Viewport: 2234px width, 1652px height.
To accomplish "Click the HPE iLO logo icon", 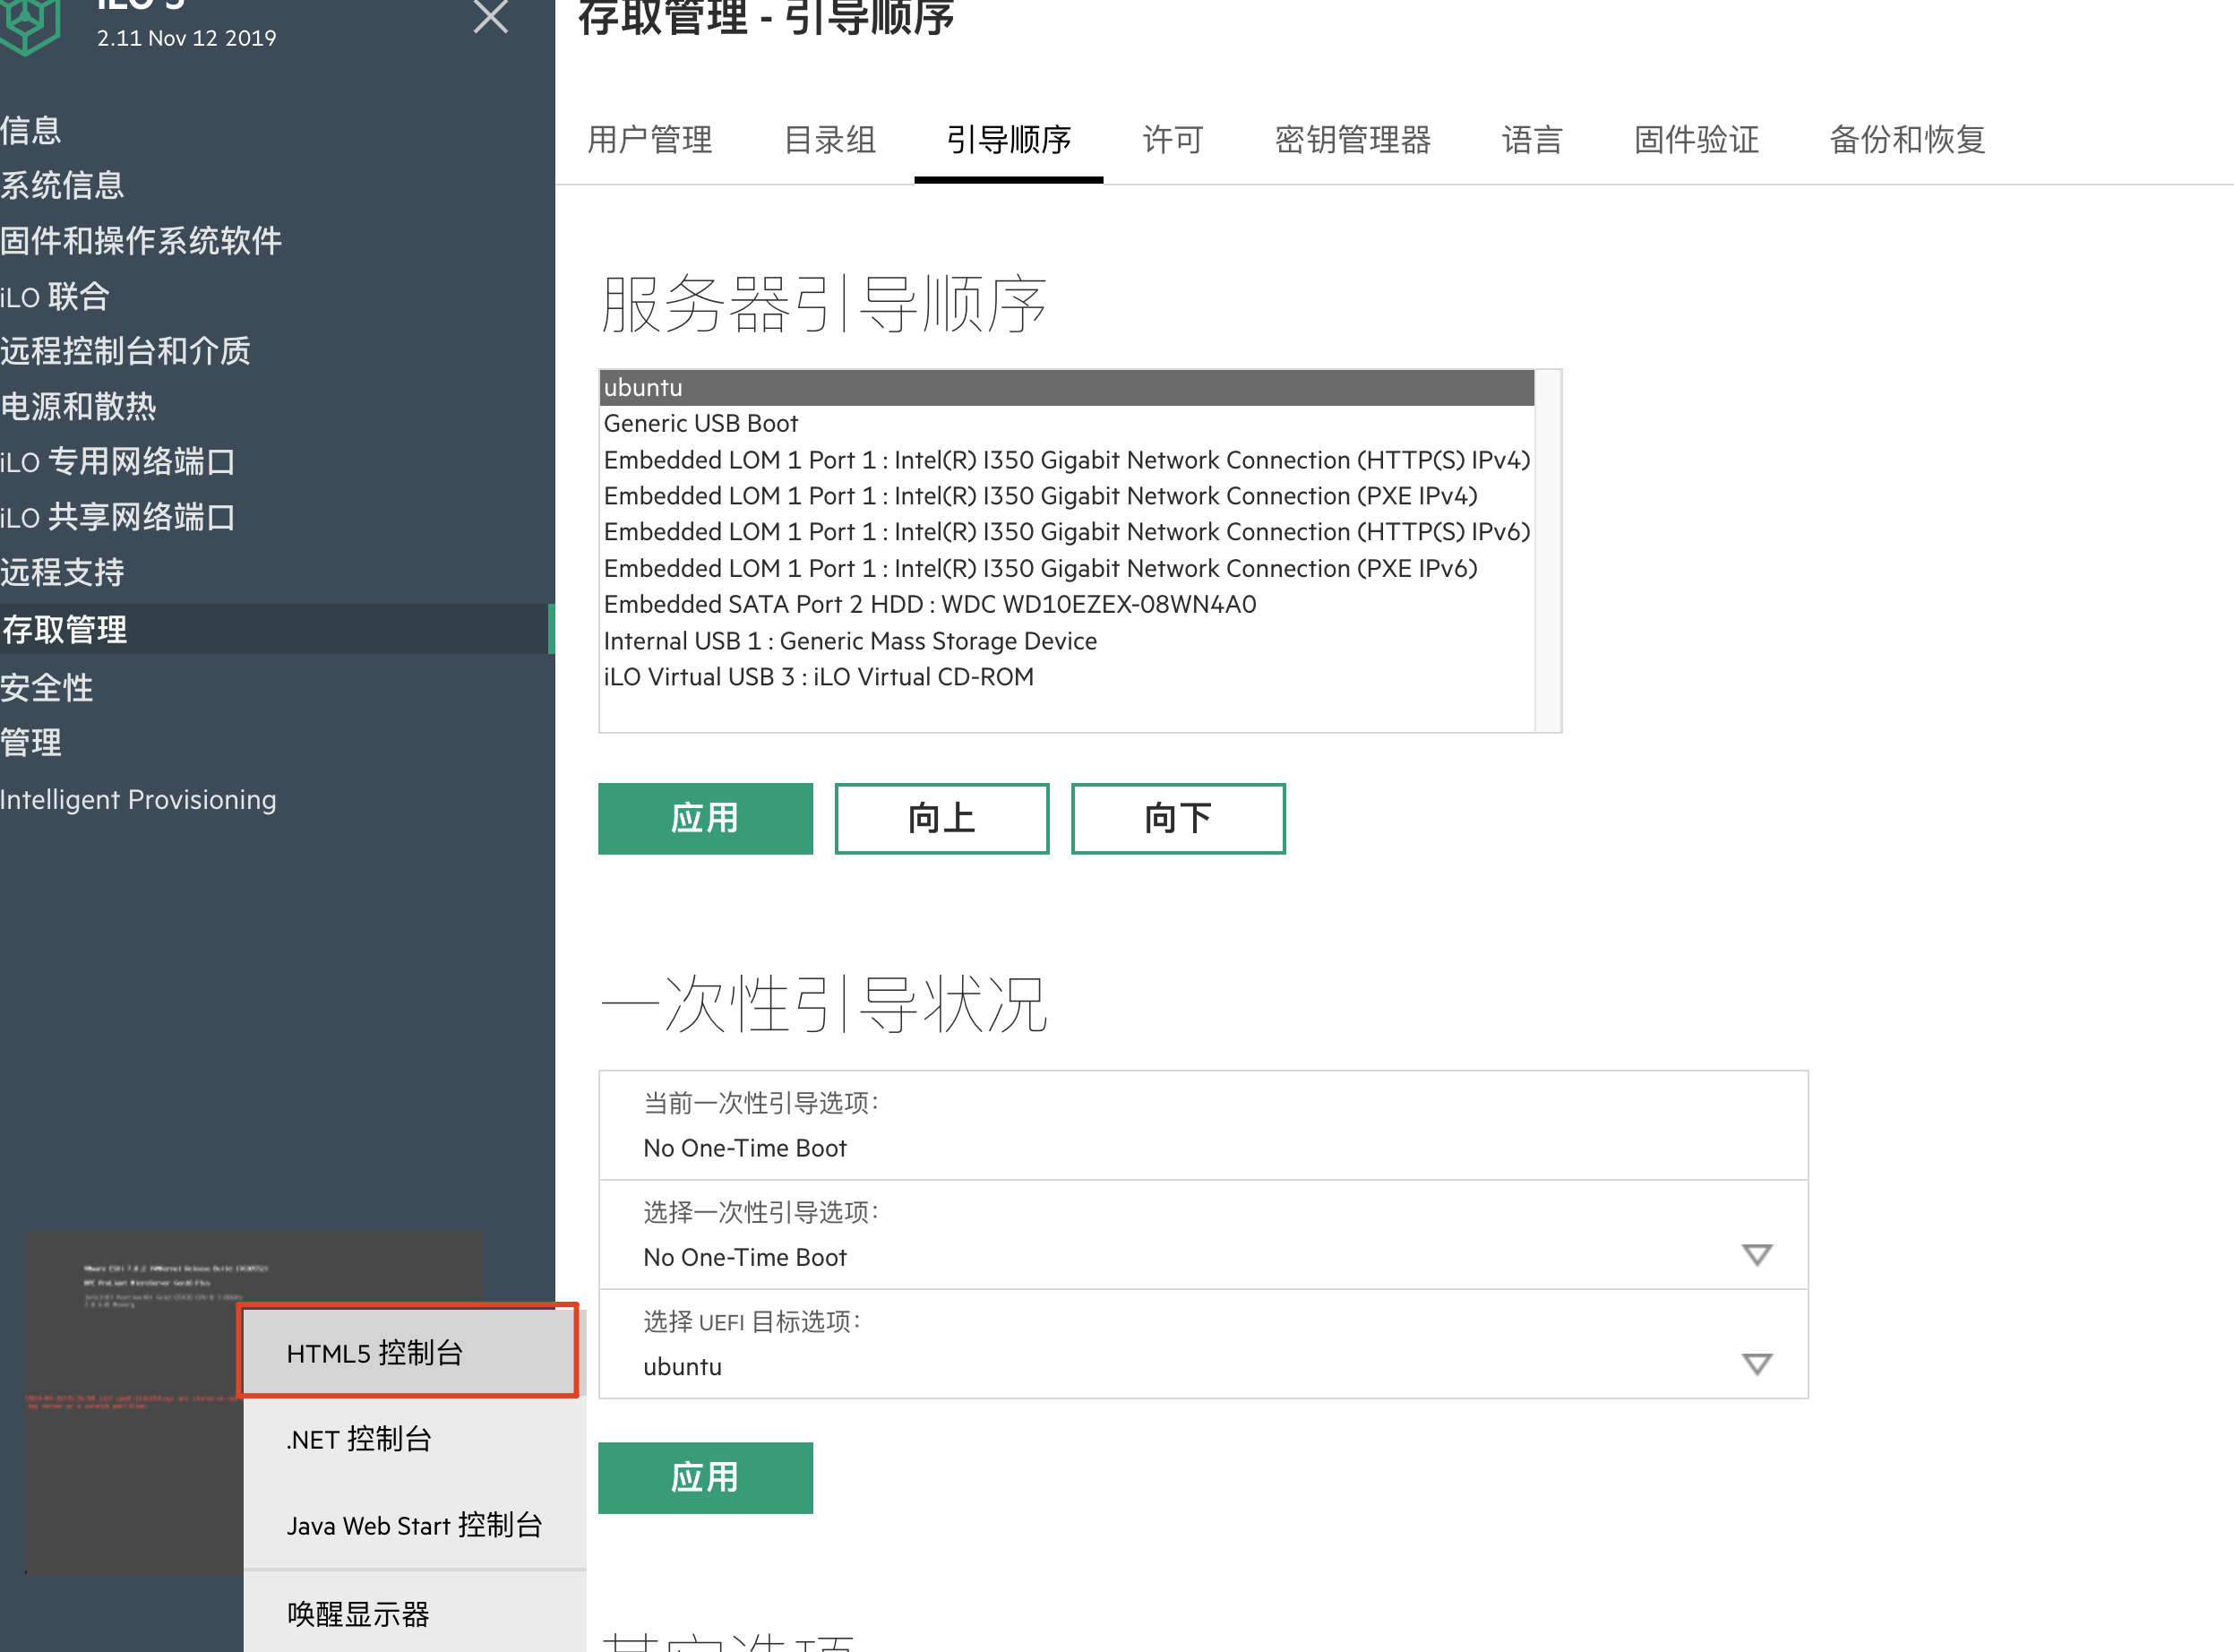I will (x=30, y=24).
